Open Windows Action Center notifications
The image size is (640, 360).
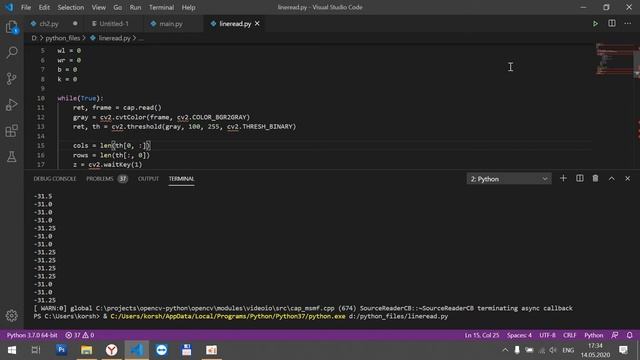623,350
